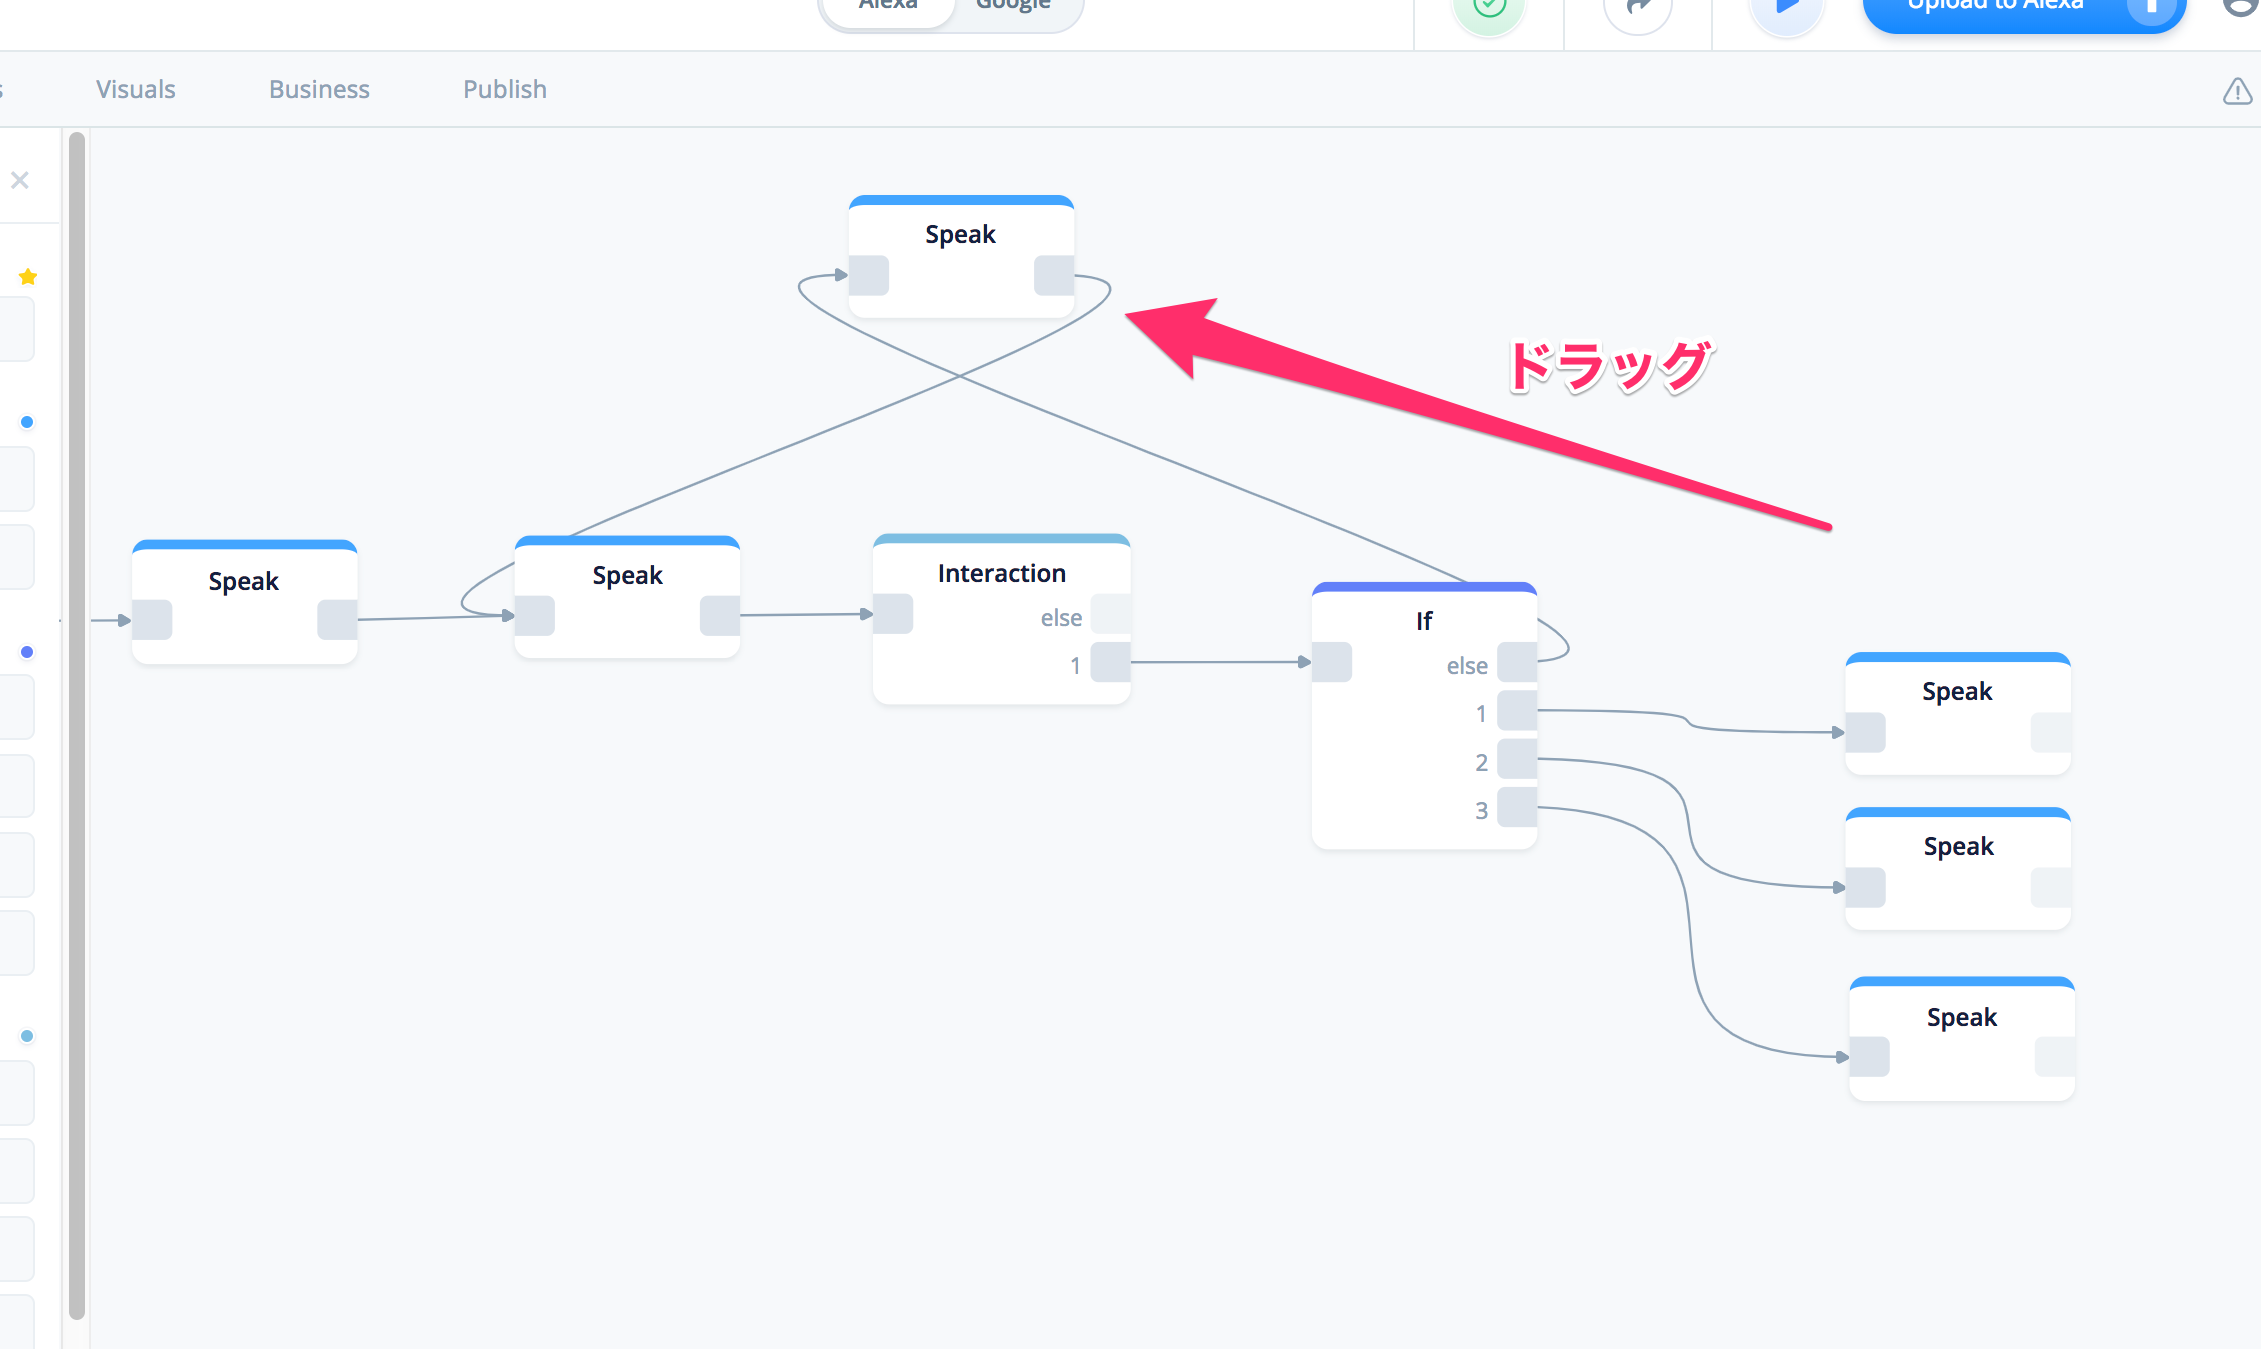The width and height of the screenshot is (2261, 1349).
Task: Click output port 3 of If block
Action: 1516,808
